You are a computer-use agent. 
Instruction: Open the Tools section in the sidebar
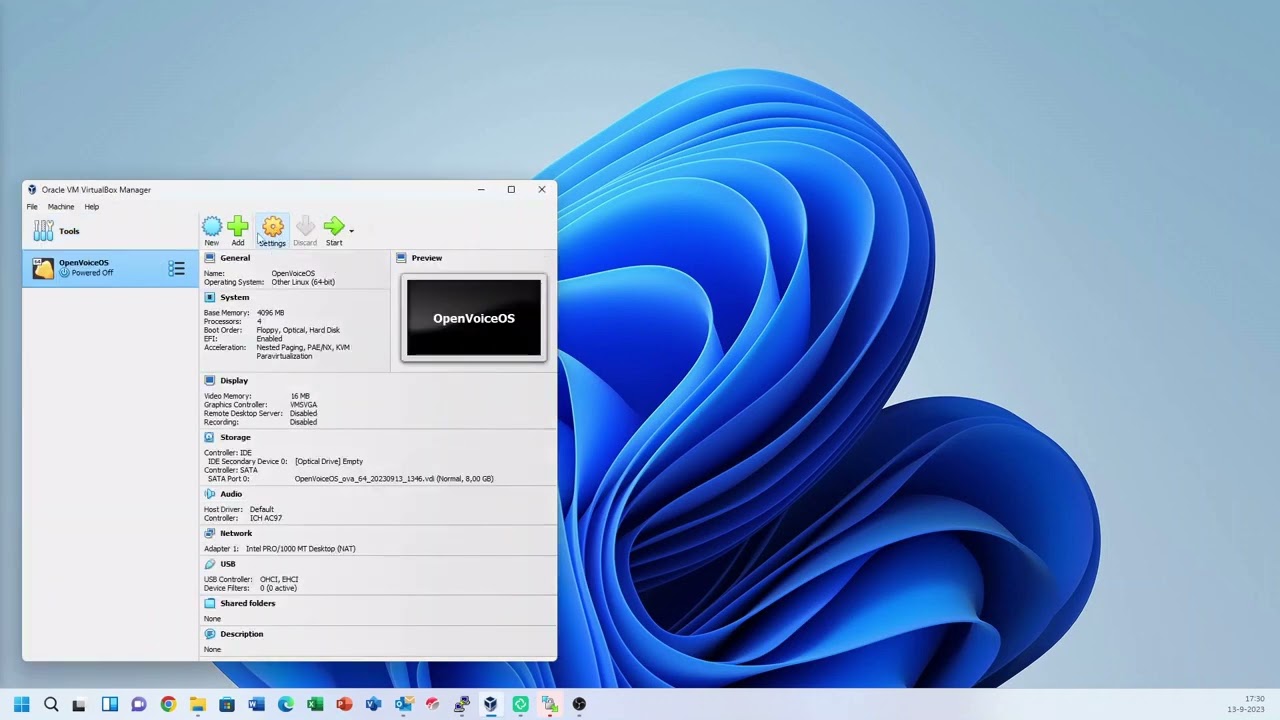click(110, 231)
